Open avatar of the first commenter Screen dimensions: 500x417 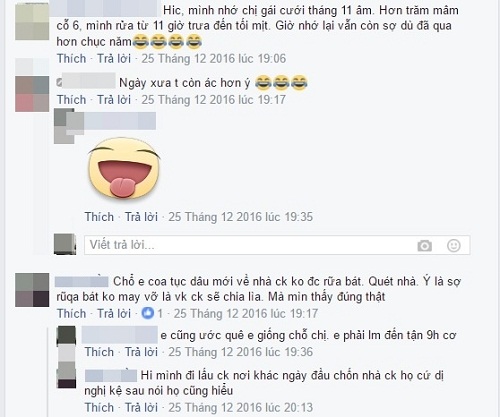[x=32, y=22]
